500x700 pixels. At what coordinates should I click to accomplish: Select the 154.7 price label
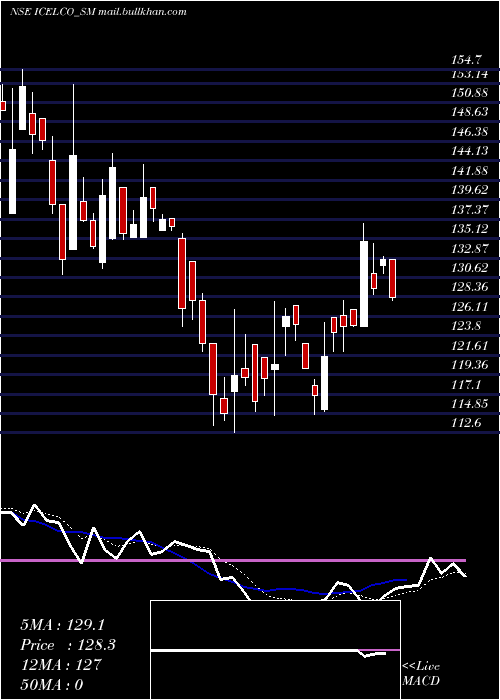(x=467, y=59)
